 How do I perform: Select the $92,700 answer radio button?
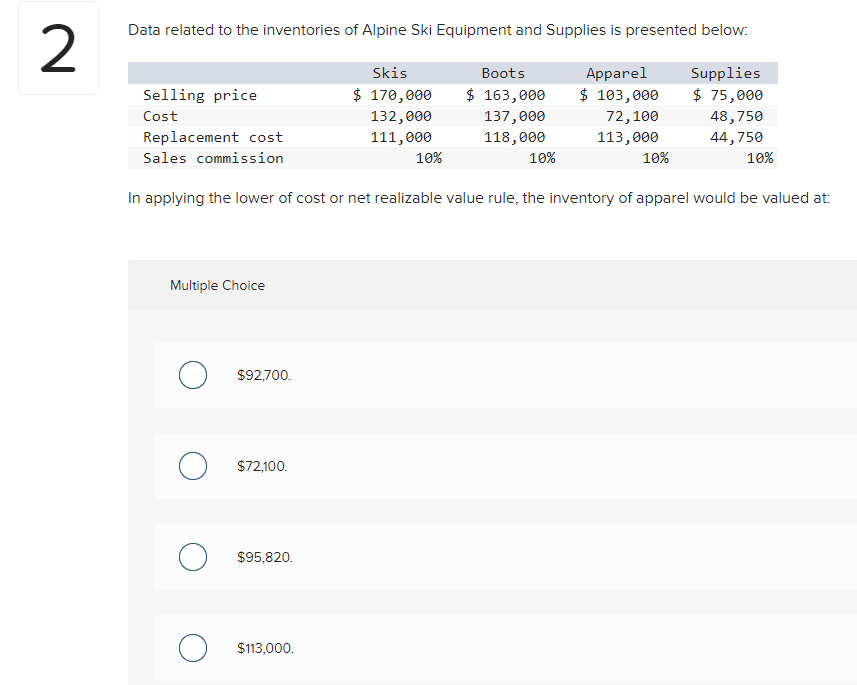193,375
